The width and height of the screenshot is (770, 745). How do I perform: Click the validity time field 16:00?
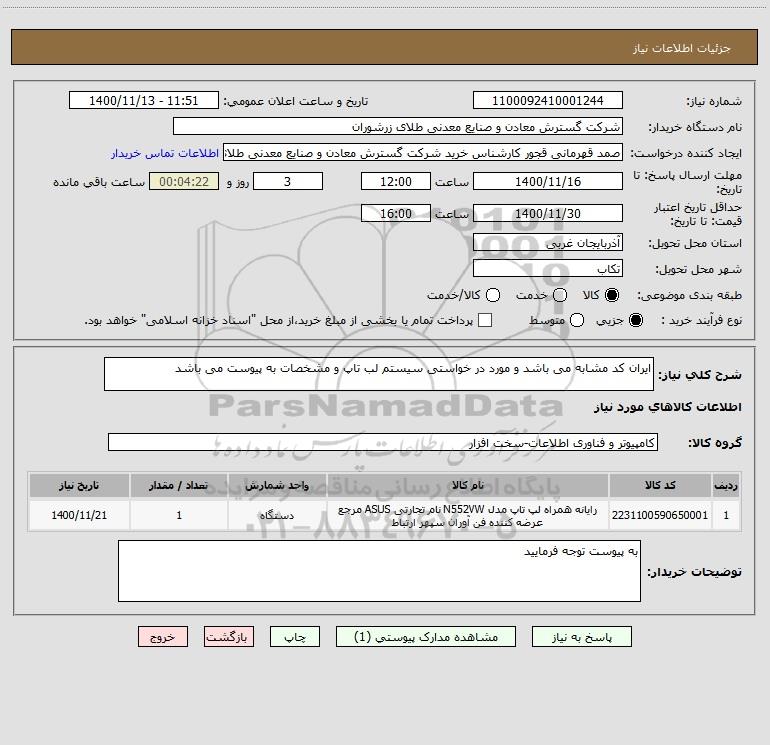click(x=396, y=213)
